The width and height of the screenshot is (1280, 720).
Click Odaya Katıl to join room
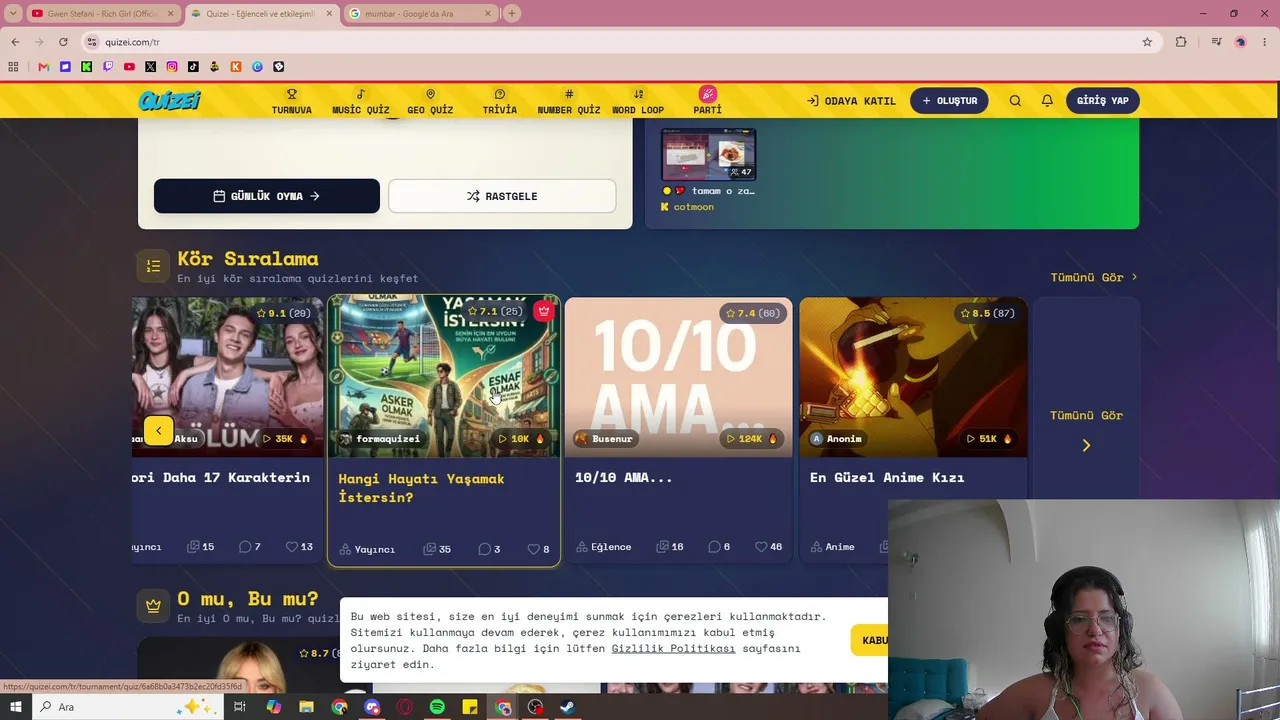pyautogui.click(x=851, y=101)
